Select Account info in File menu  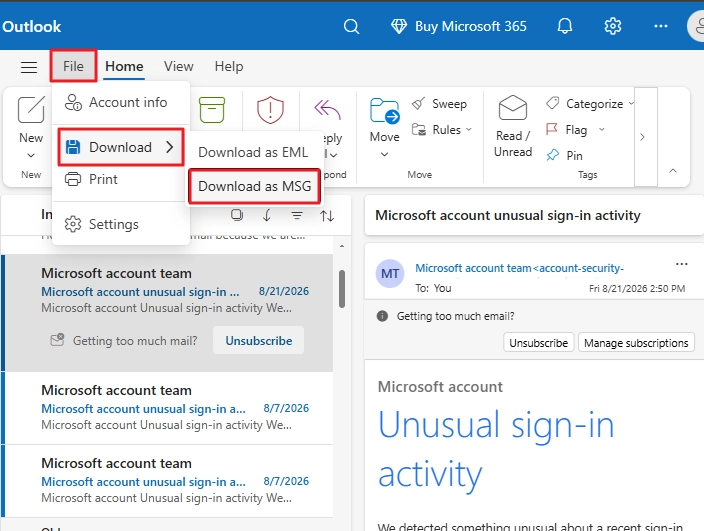pyautogui.click(x=121, y=102)
